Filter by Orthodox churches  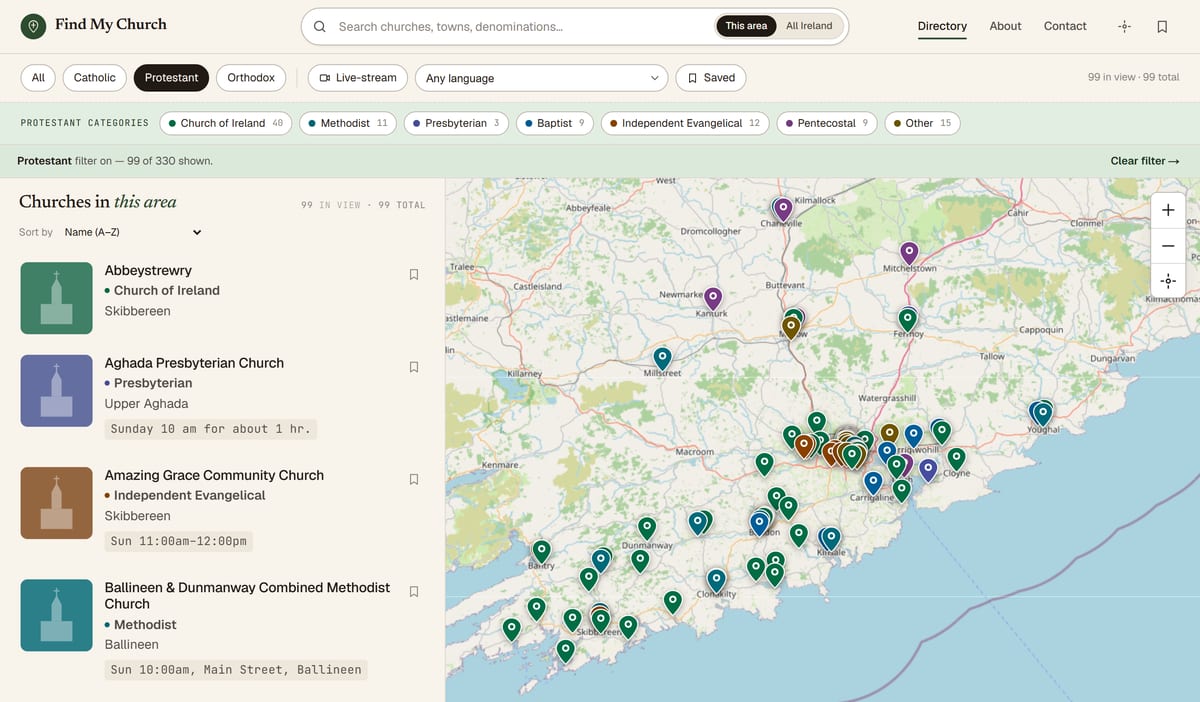(251, 77)
